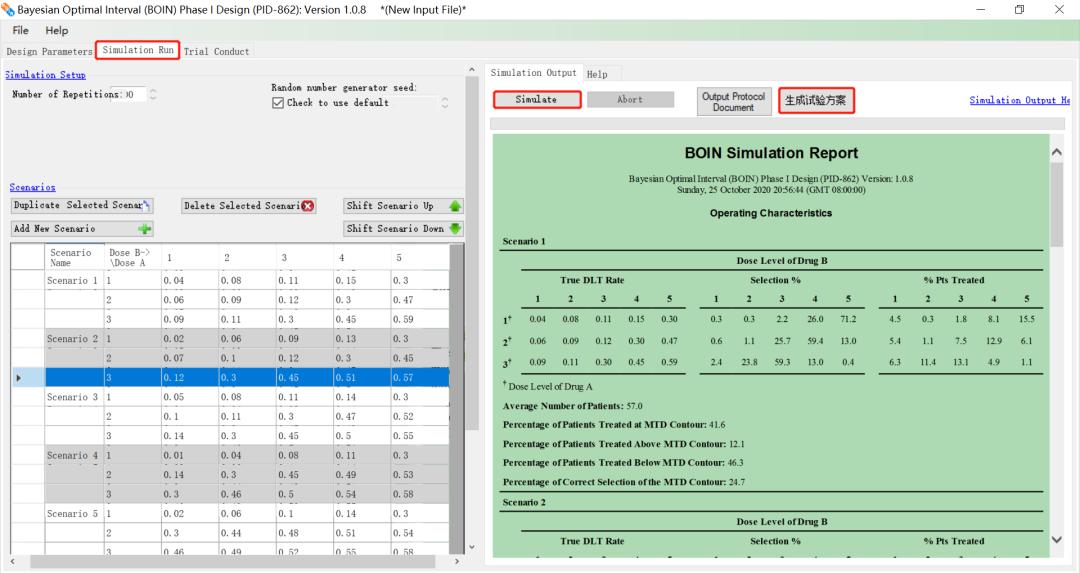Screen dimensions: 1080x573
Task: Click the red X Delete Selected Scenario icon
Action: (307, 206)
